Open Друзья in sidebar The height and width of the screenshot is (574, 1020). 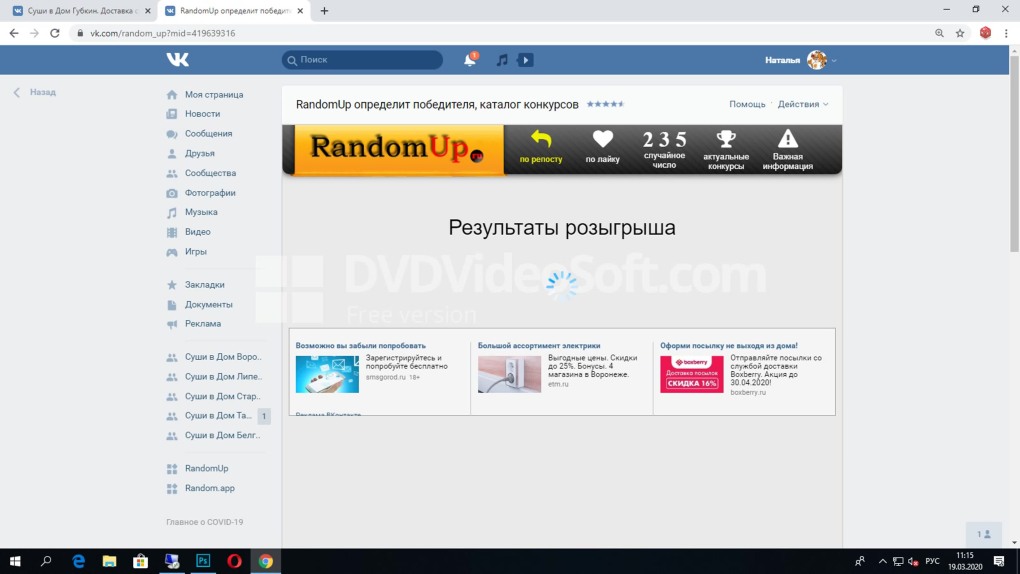pos(199,154)
